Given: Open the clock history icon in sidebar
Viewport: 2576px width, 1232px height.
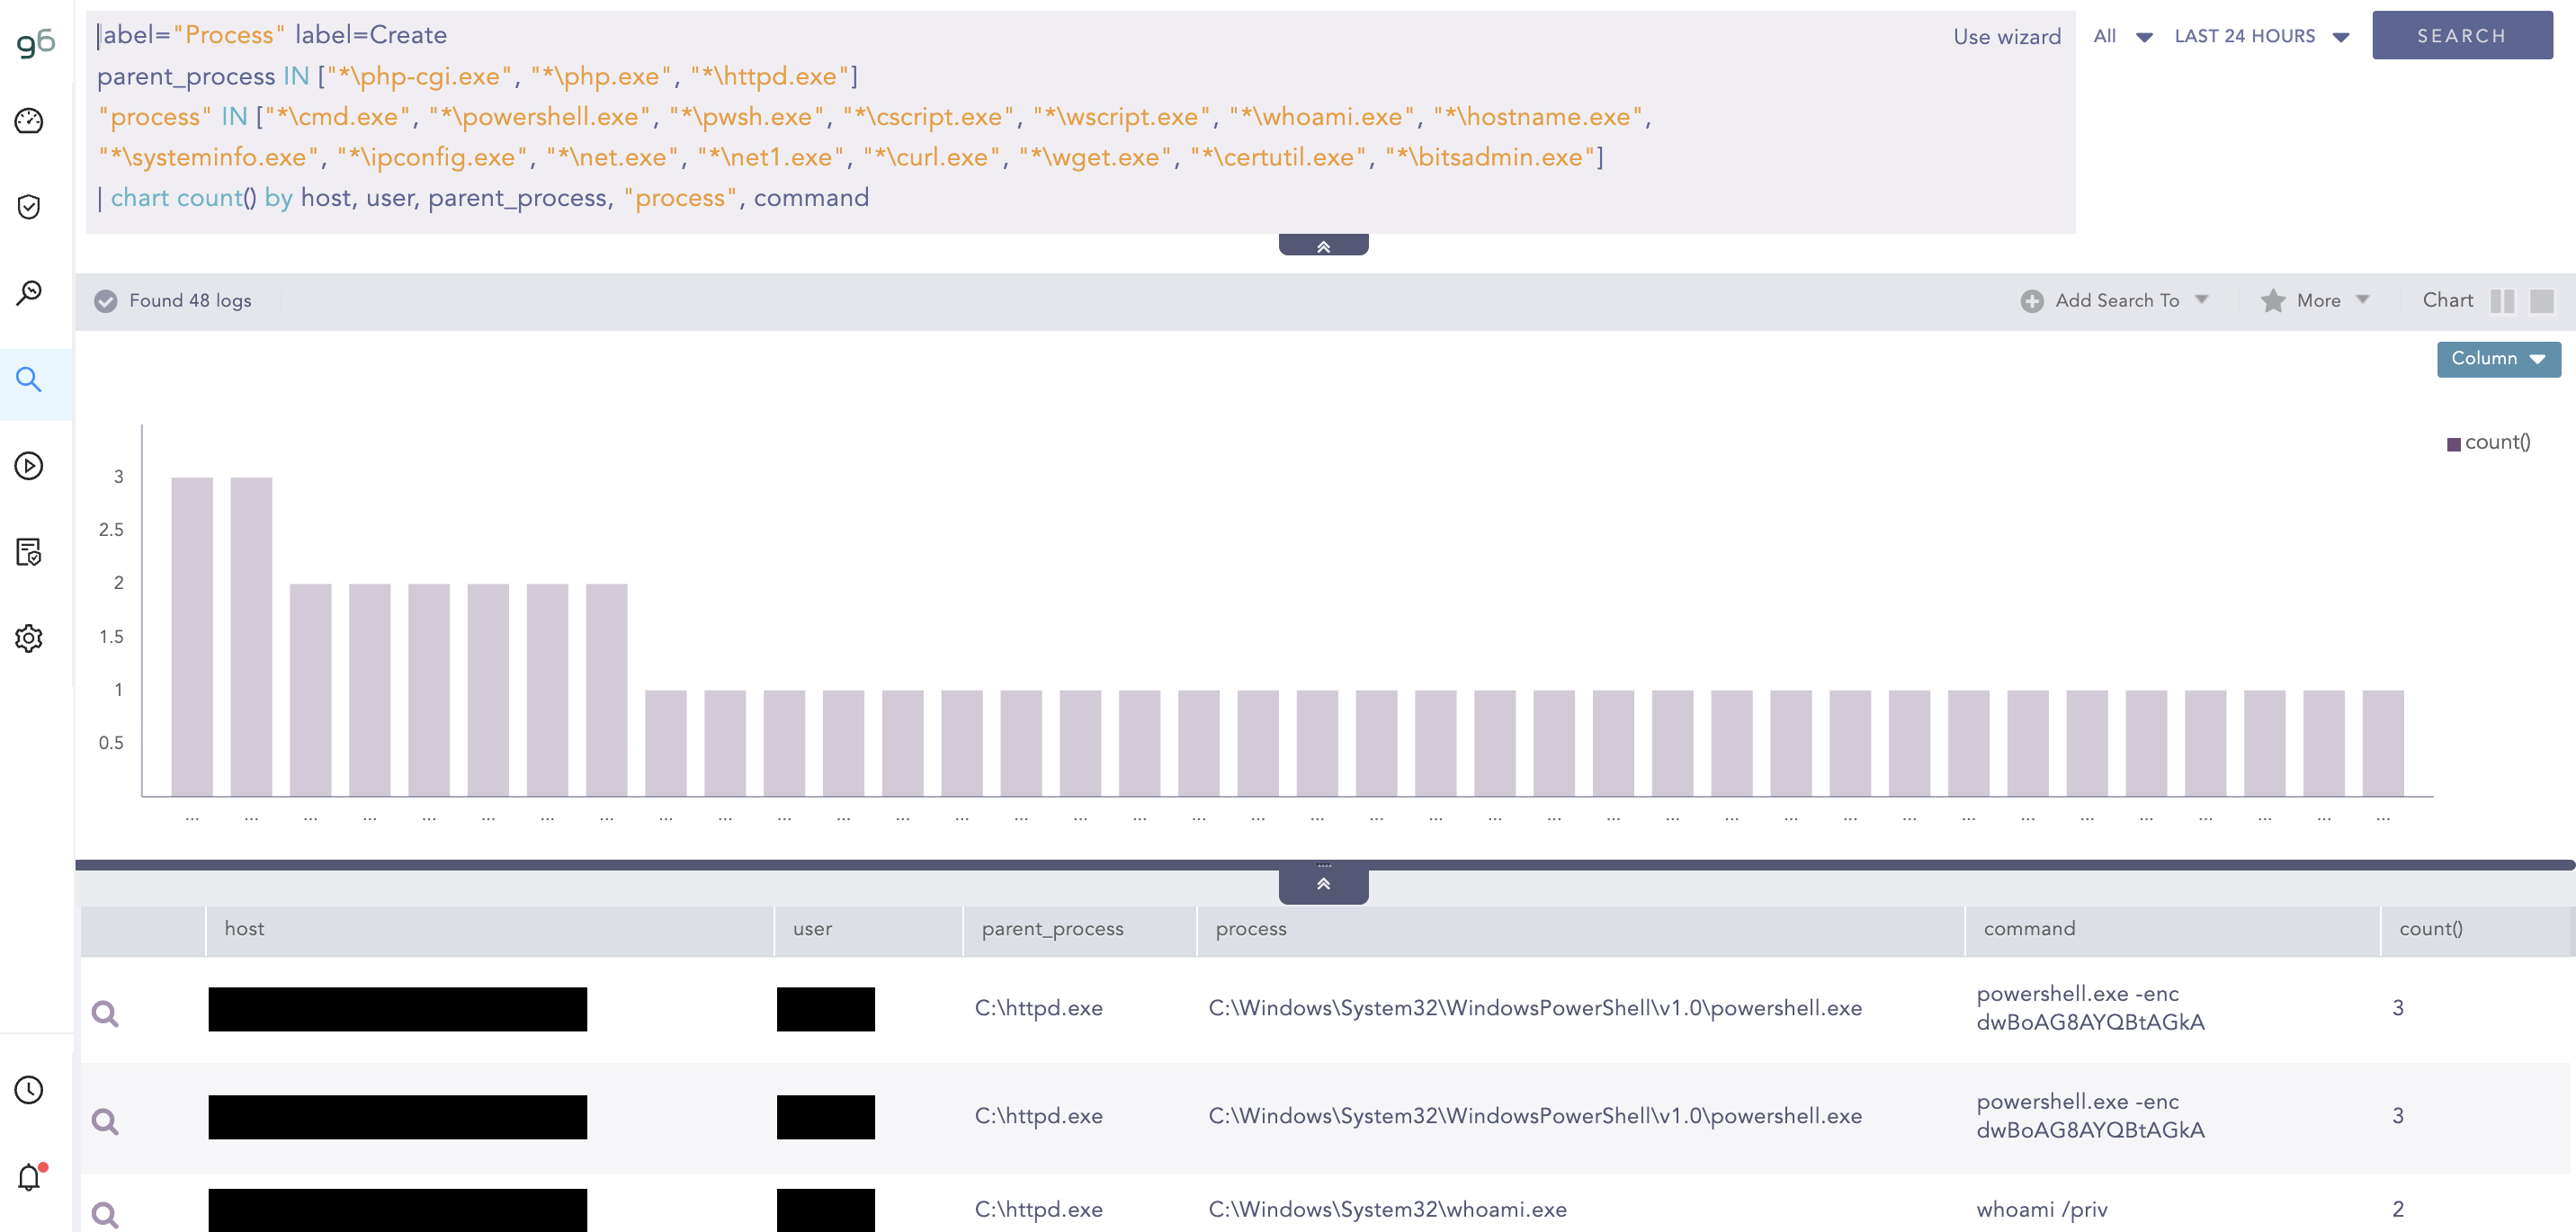Looking at the screenshot, I should 29,1090.
